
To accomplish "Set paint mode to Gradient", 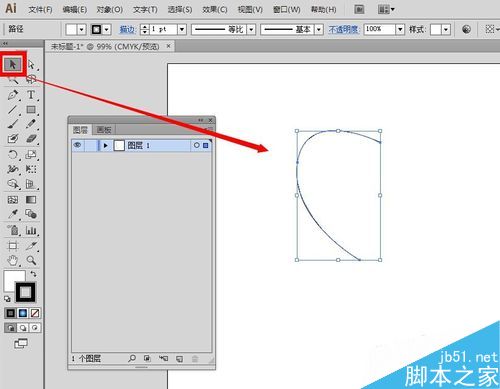I will tap(23, 313).
